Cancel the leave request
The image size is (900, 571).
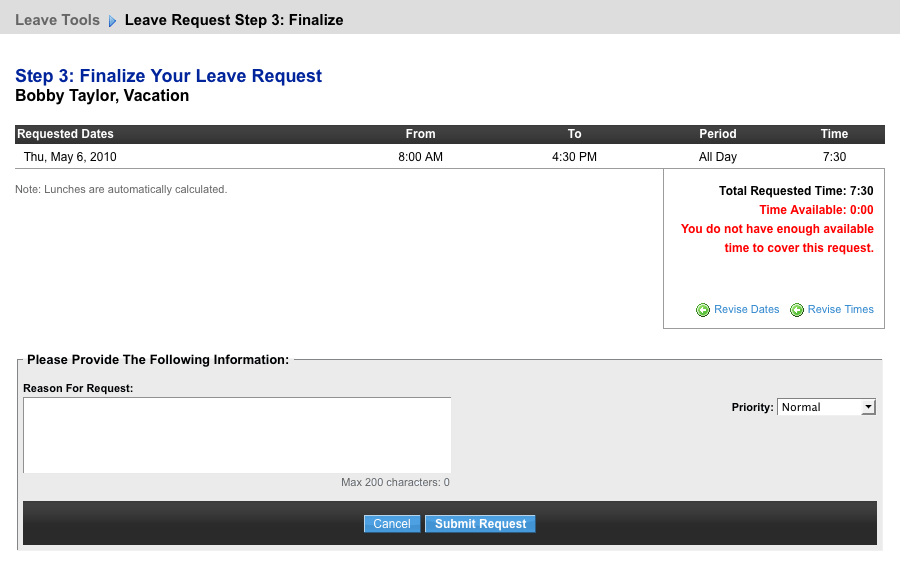392,523
